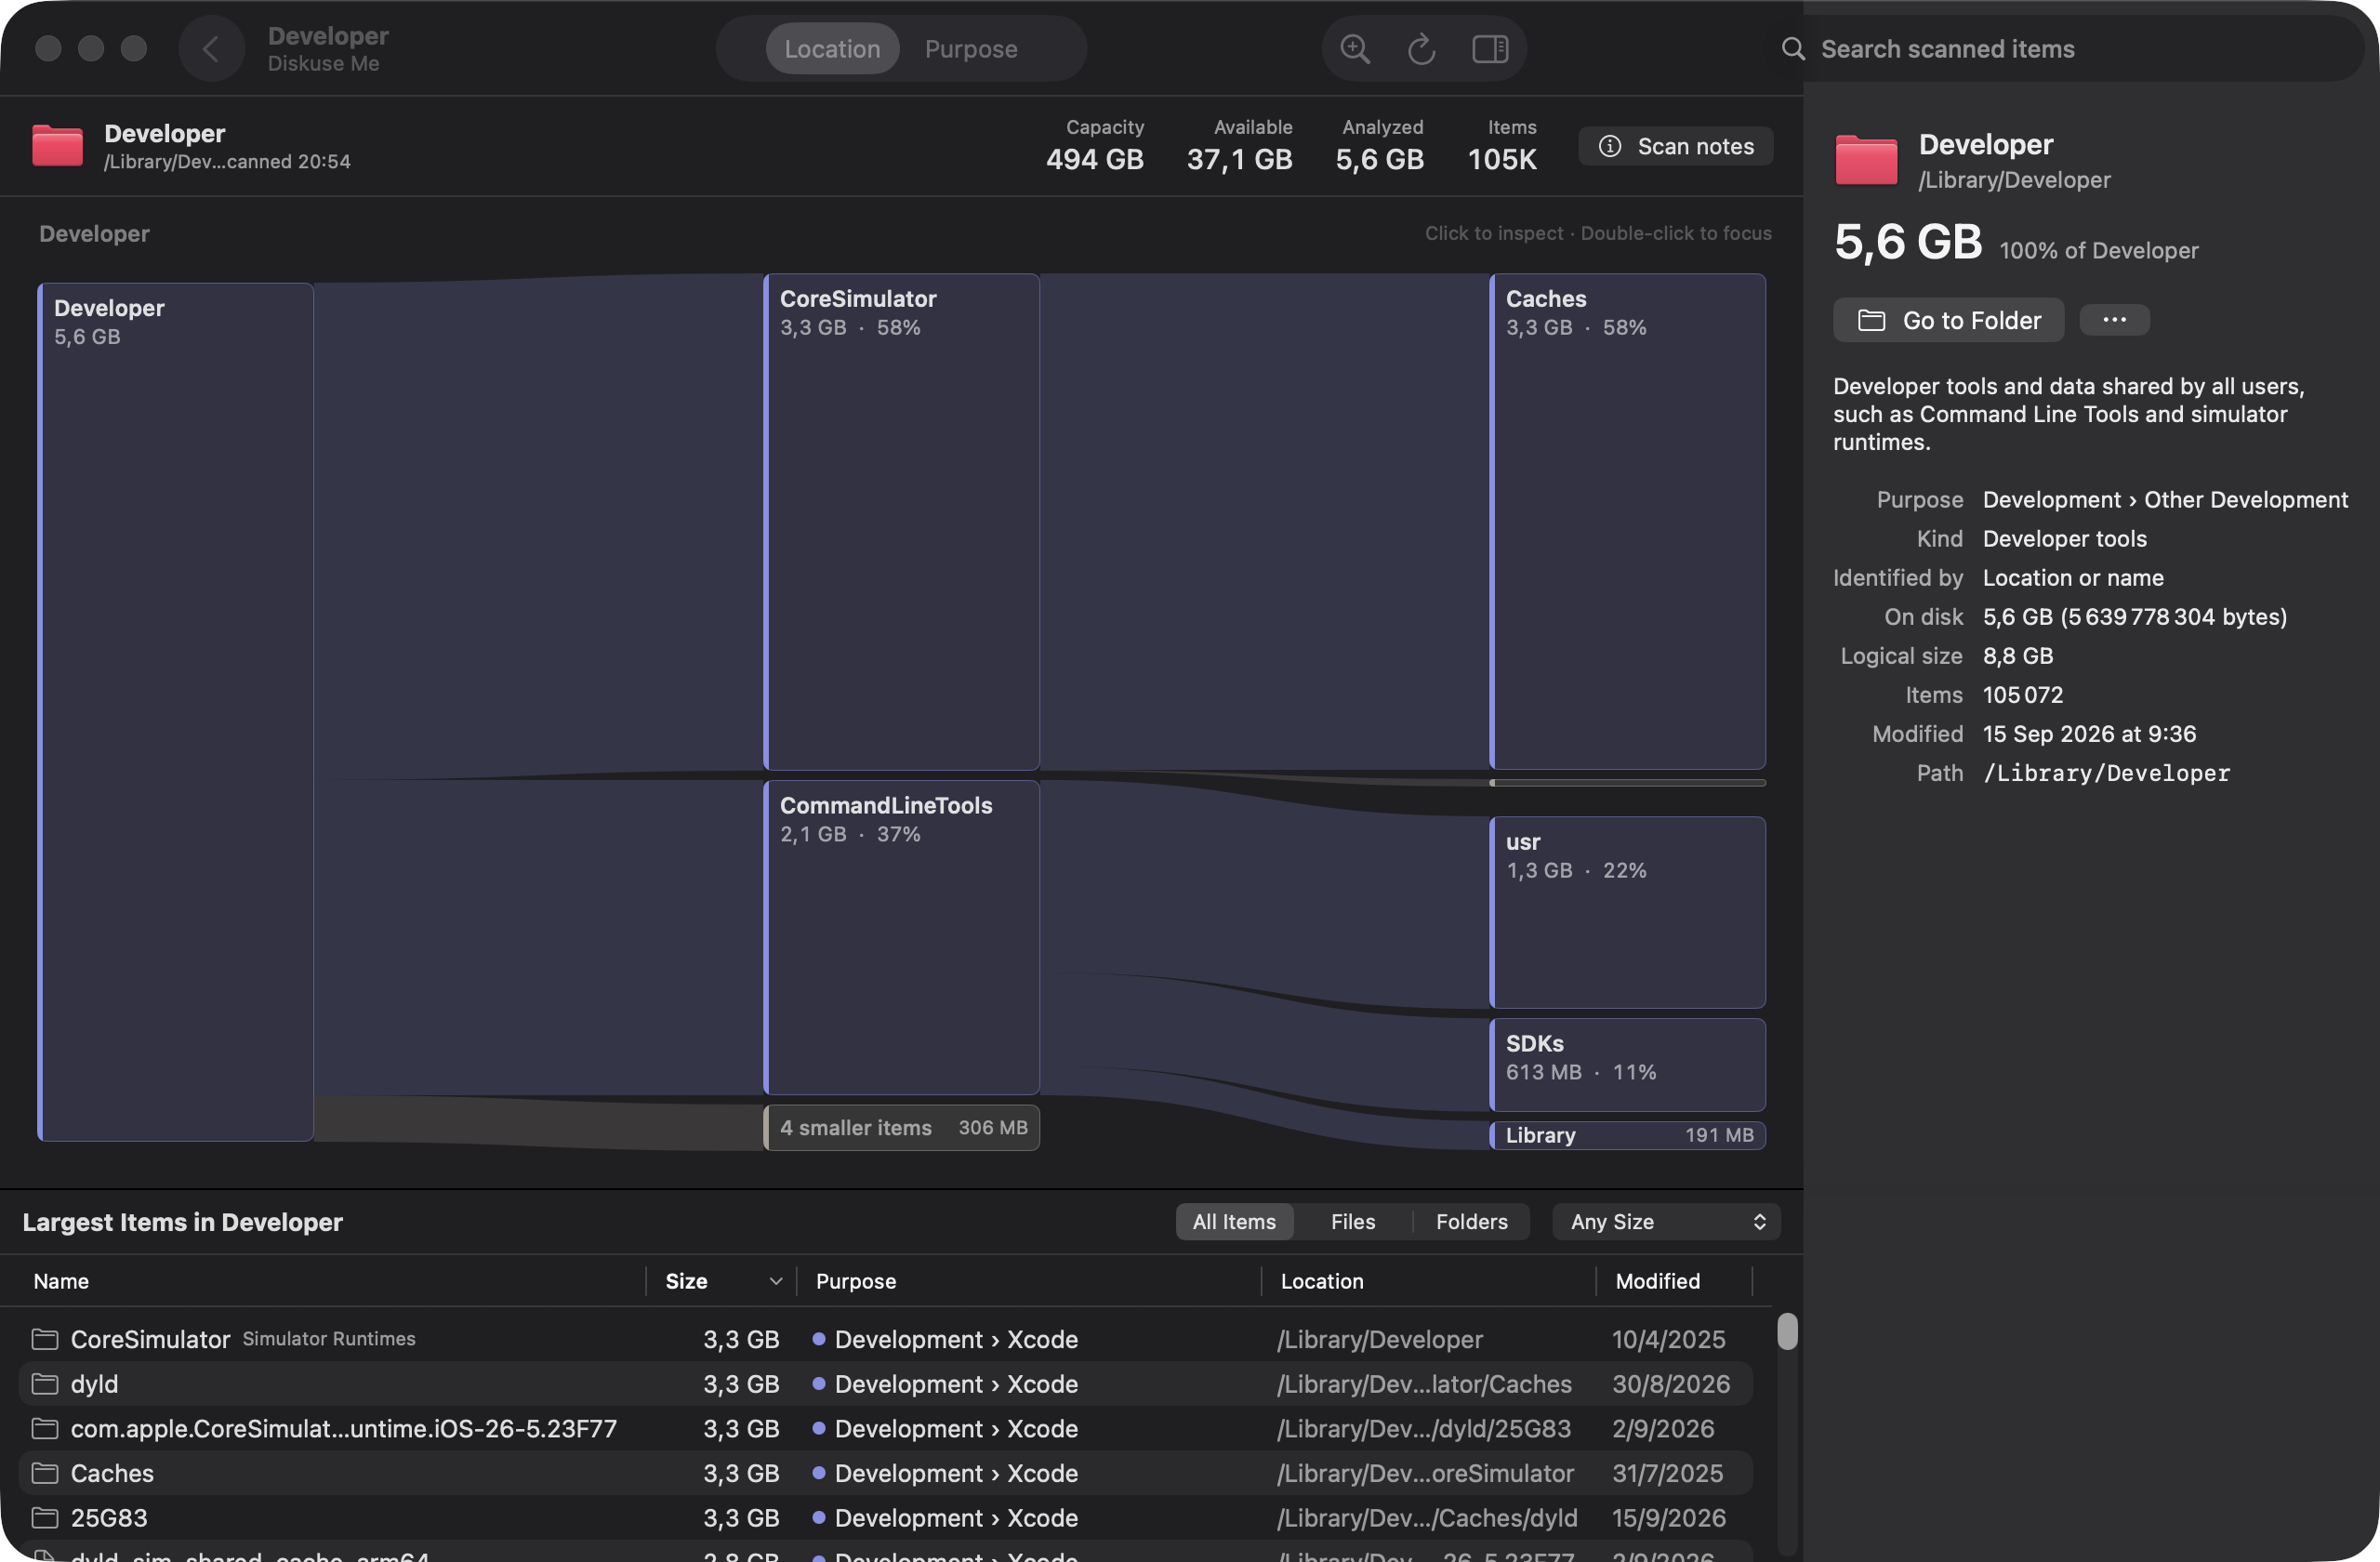
Task: Click the search magnifier icon
Action: pyautogui.click(x=1793, y=49)
